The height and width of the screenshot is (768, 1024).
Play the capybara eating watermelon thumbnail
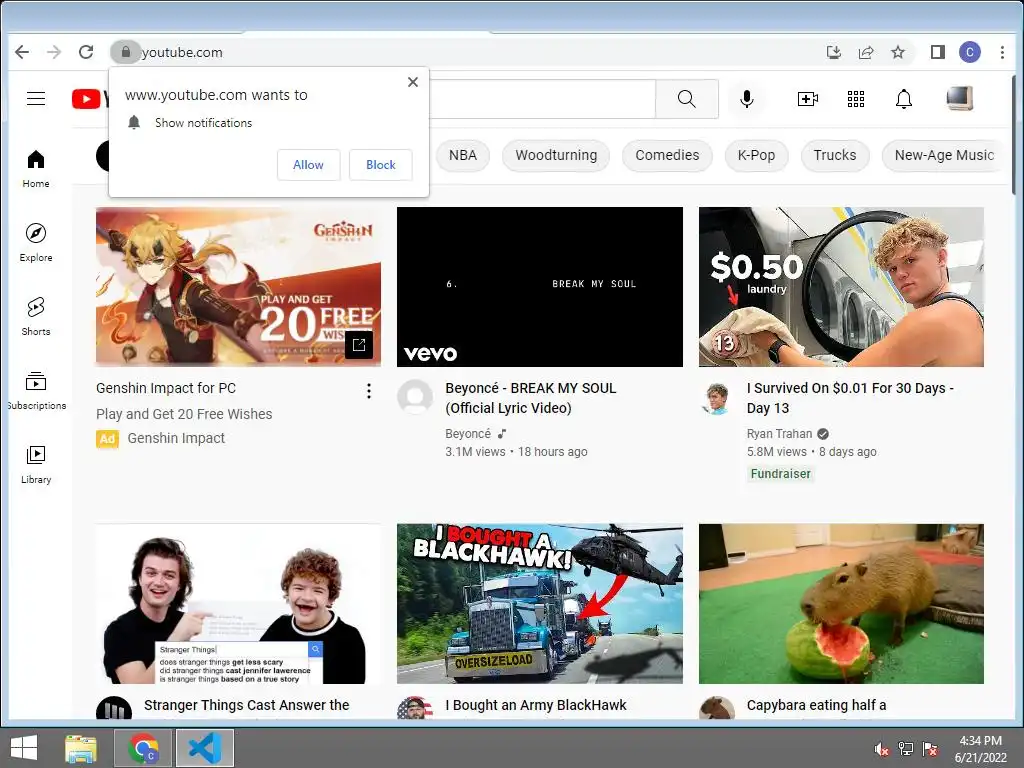coord(841,603)
